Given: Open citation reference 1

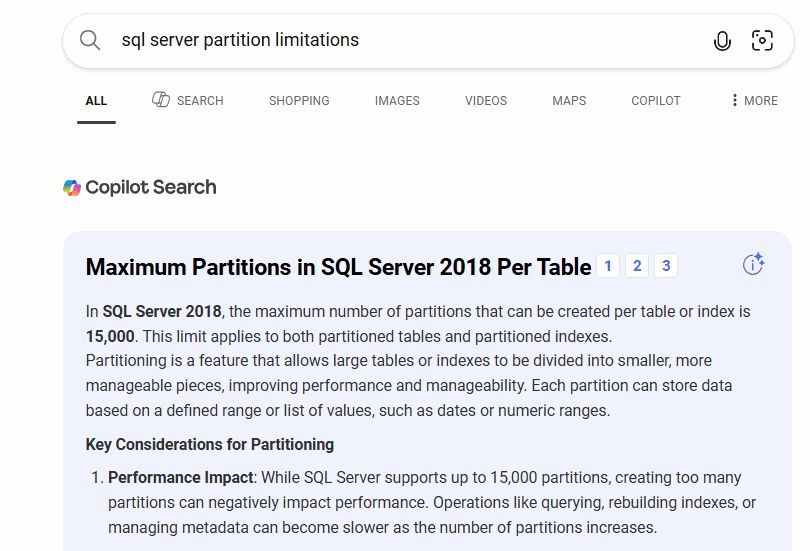Looking at the screenshot, I should pyautogui.click(x=608, y=266).
